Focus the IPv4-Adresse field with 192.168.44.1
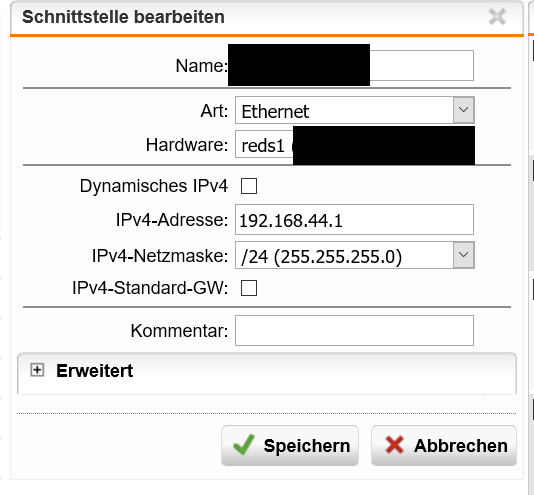Viewport: 534px width, 495px height. click(x=354, y=220)
